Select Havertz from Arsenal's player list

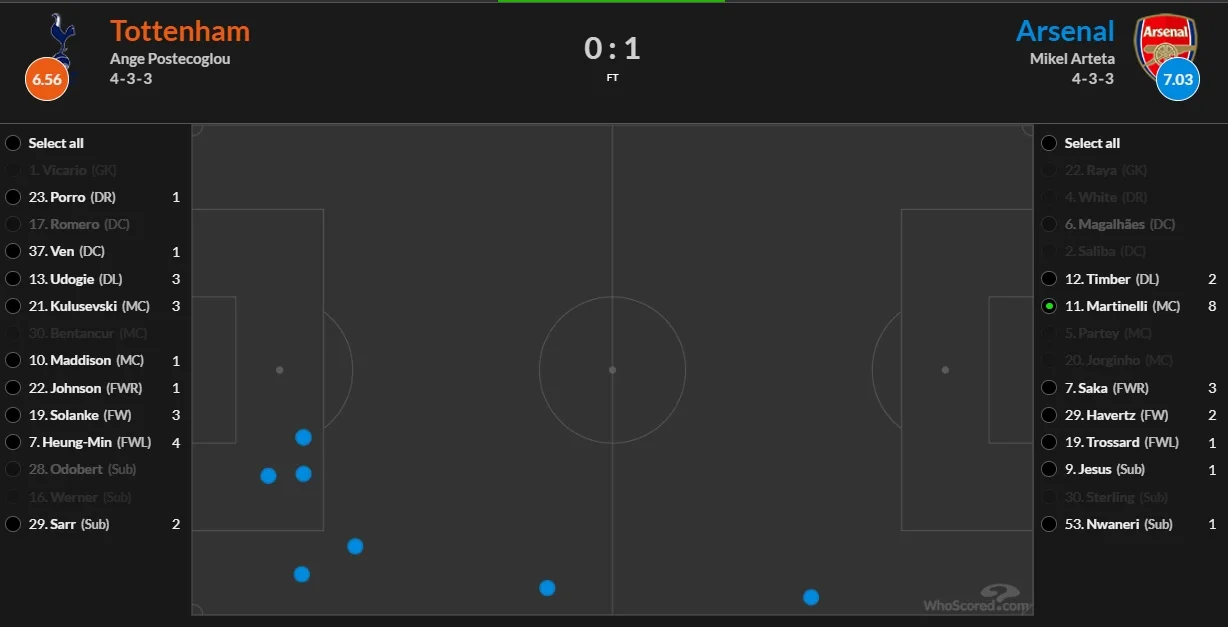pos(1049,415)
